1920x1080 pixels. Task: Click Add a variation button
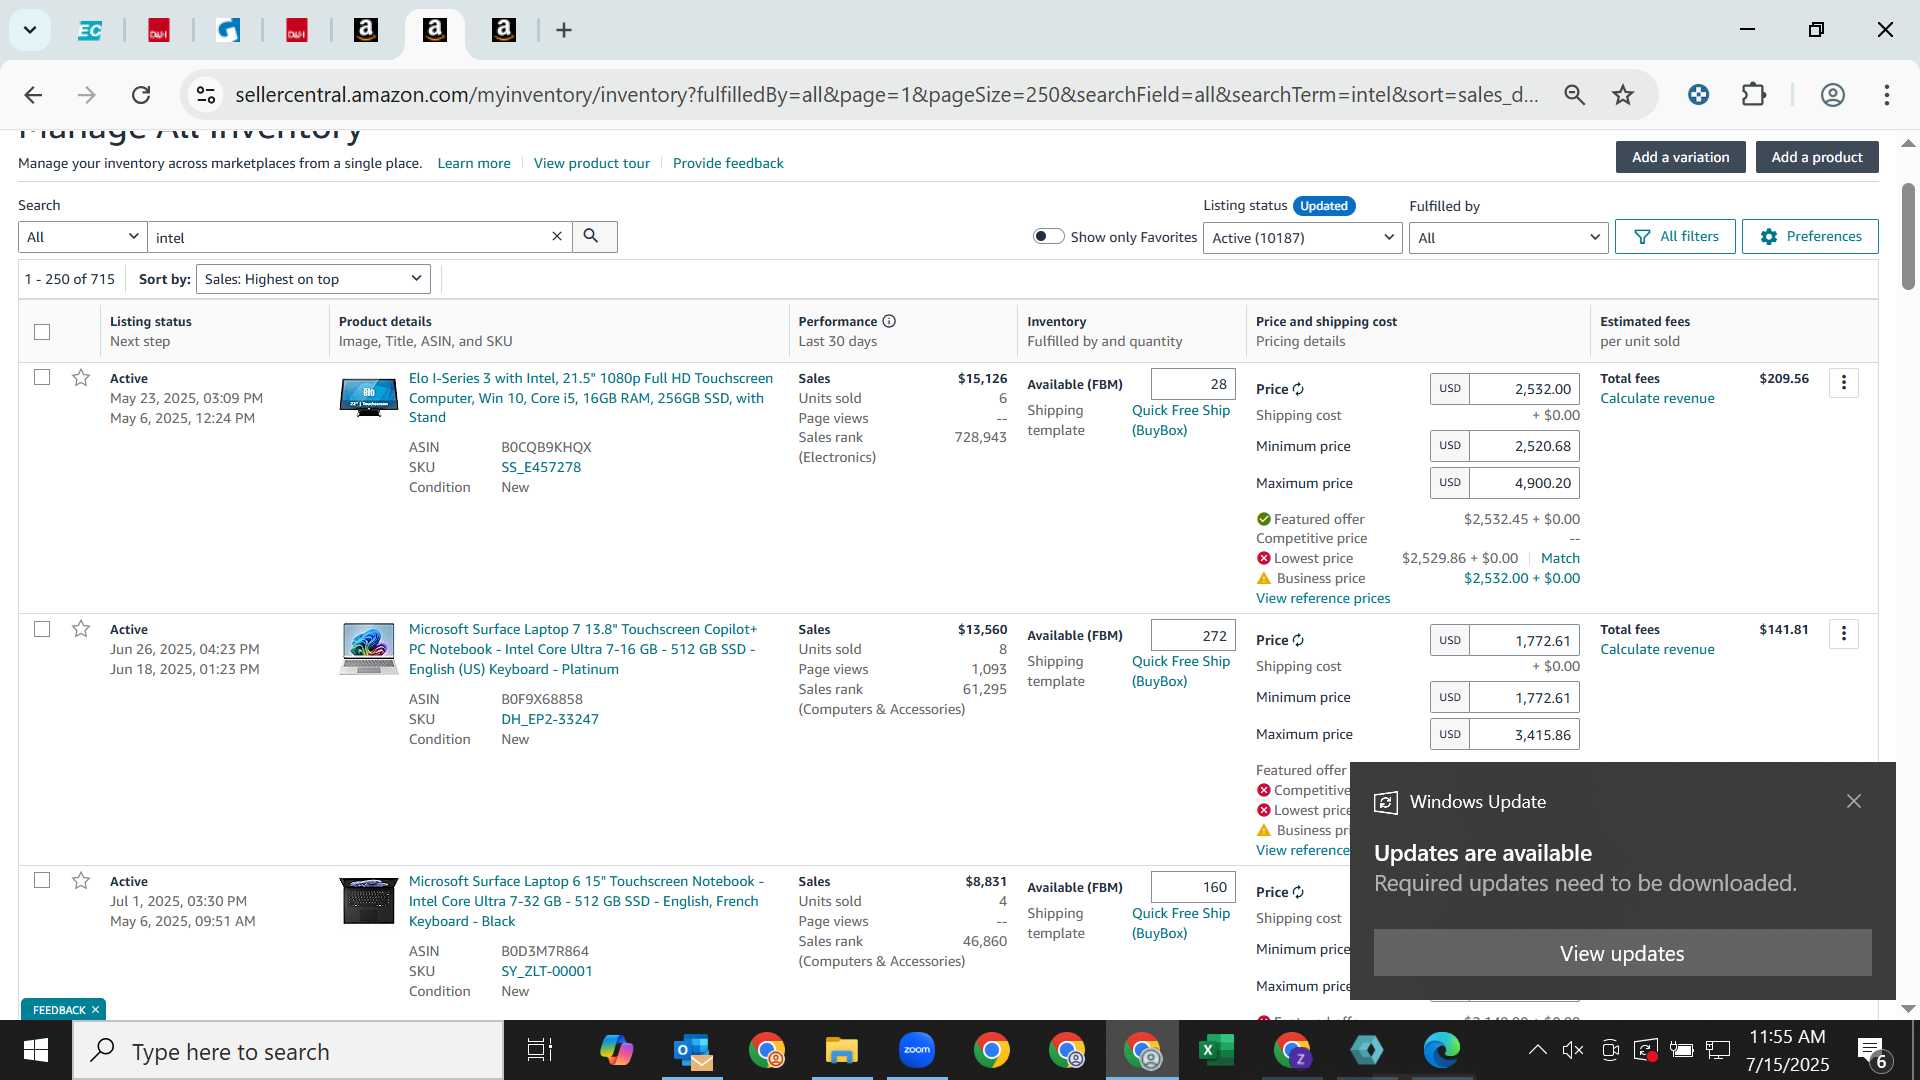pyautogui.click(x=1680, y=157)
